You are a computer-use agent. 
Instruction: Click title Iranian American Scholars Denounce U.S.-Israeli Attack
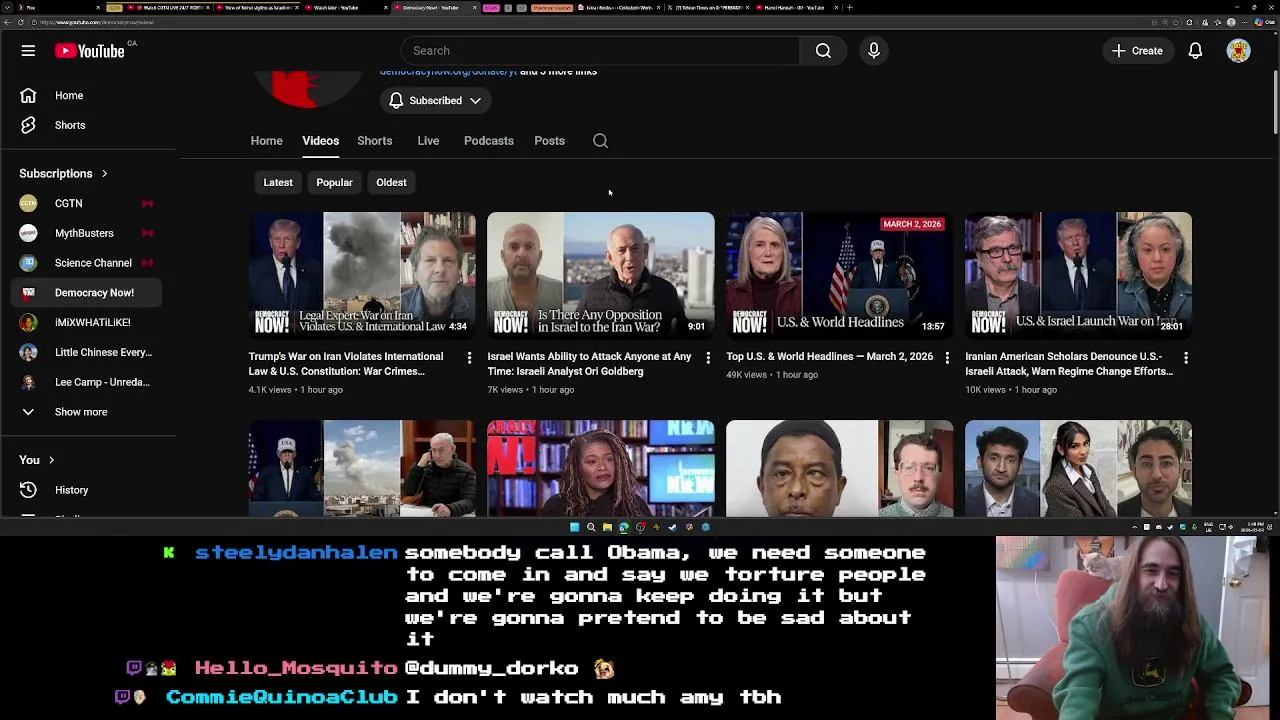tap(1069, 364)
